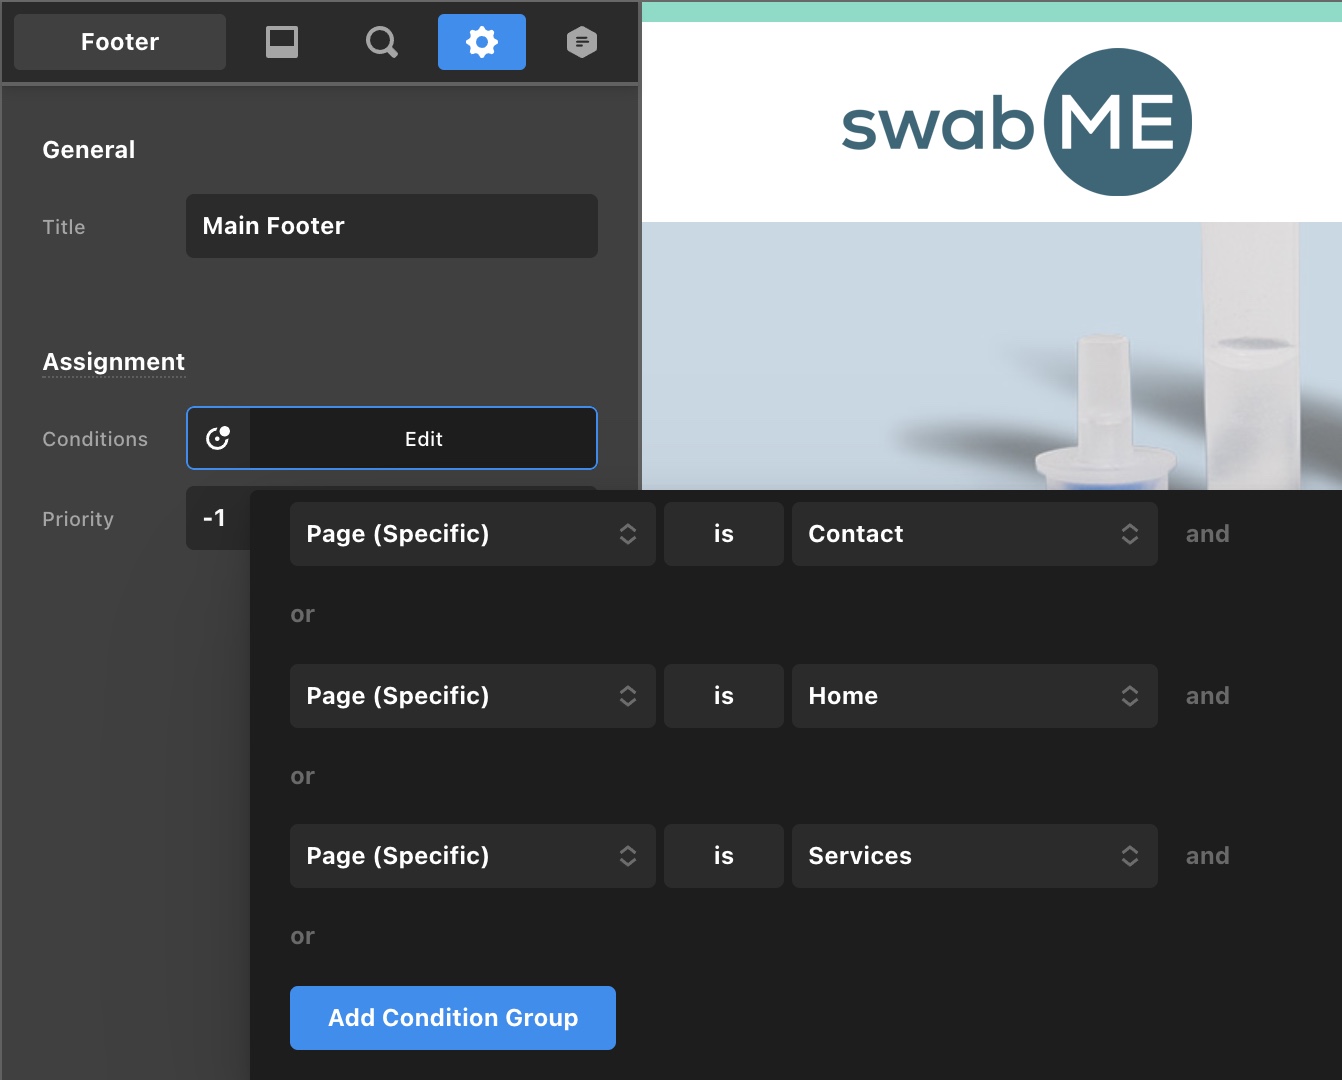1342x1080 pixels.
Task: Open Page (Specific) dropdown in Contact row
Action: (473, 534)
